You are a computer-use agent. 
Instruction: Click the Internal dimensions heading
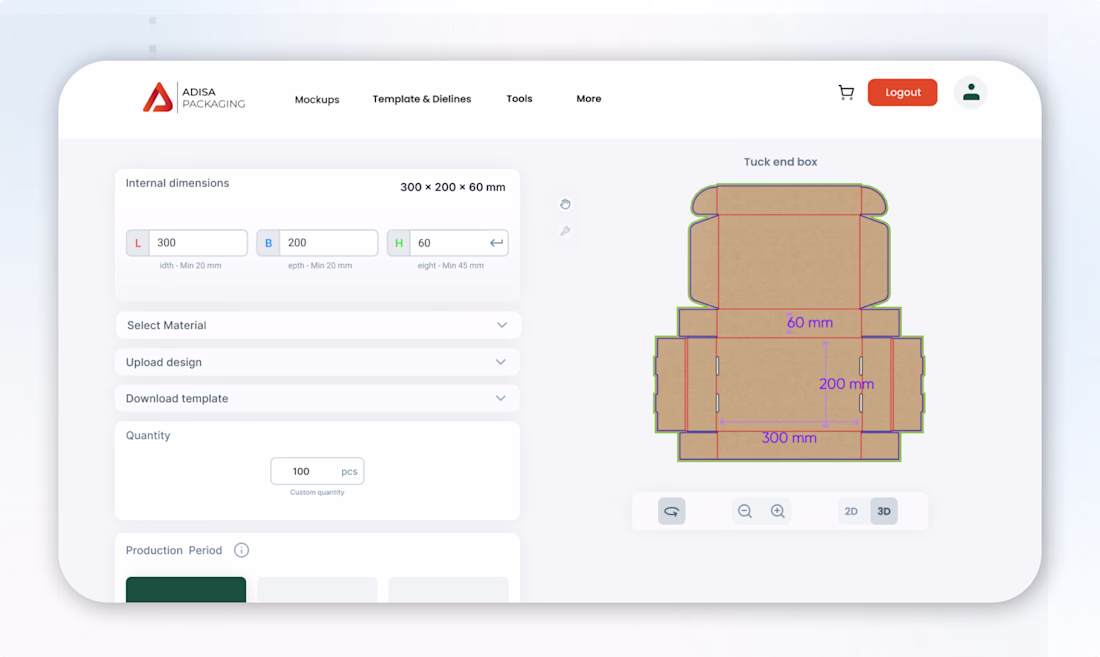click(177, 183)
